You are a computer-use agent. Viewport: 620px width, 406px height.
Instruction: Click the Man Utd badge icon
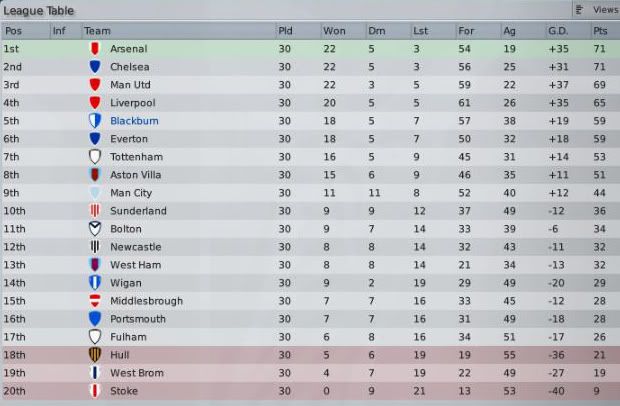pos(94,84)
